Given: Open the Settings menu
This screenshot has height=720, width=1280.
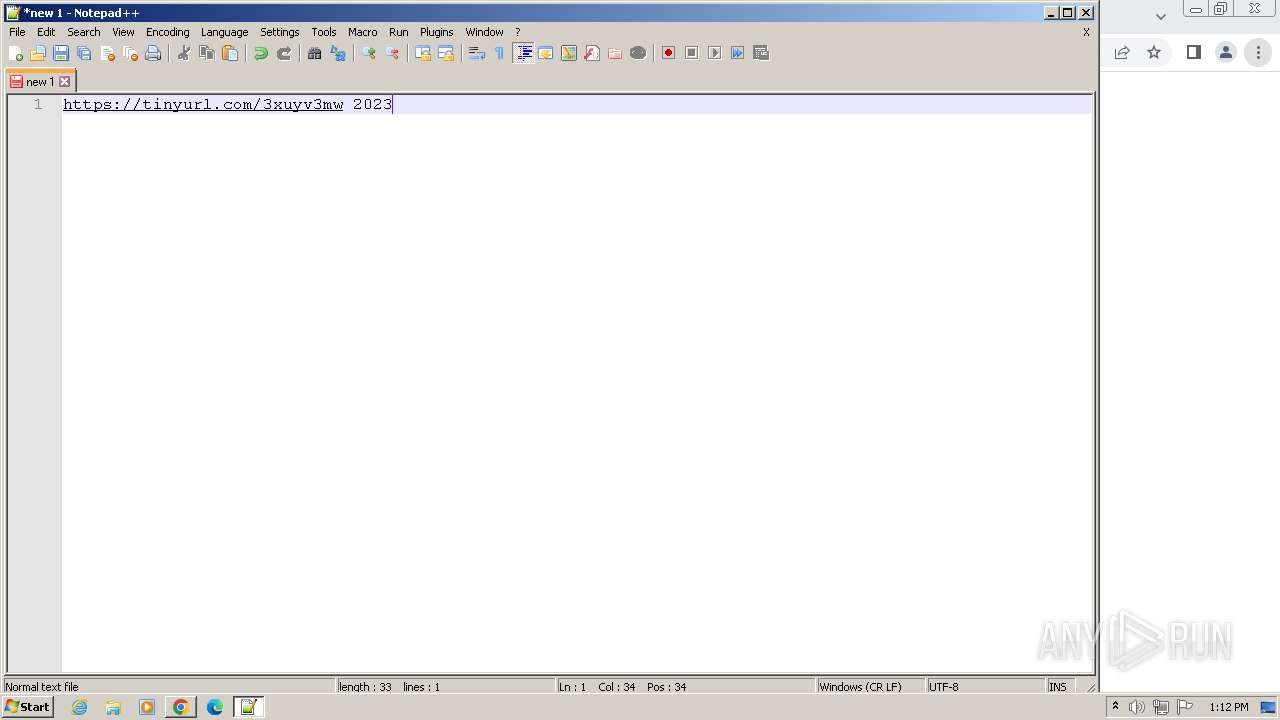Looking at the screenshot, I should (x=280, y=32).
